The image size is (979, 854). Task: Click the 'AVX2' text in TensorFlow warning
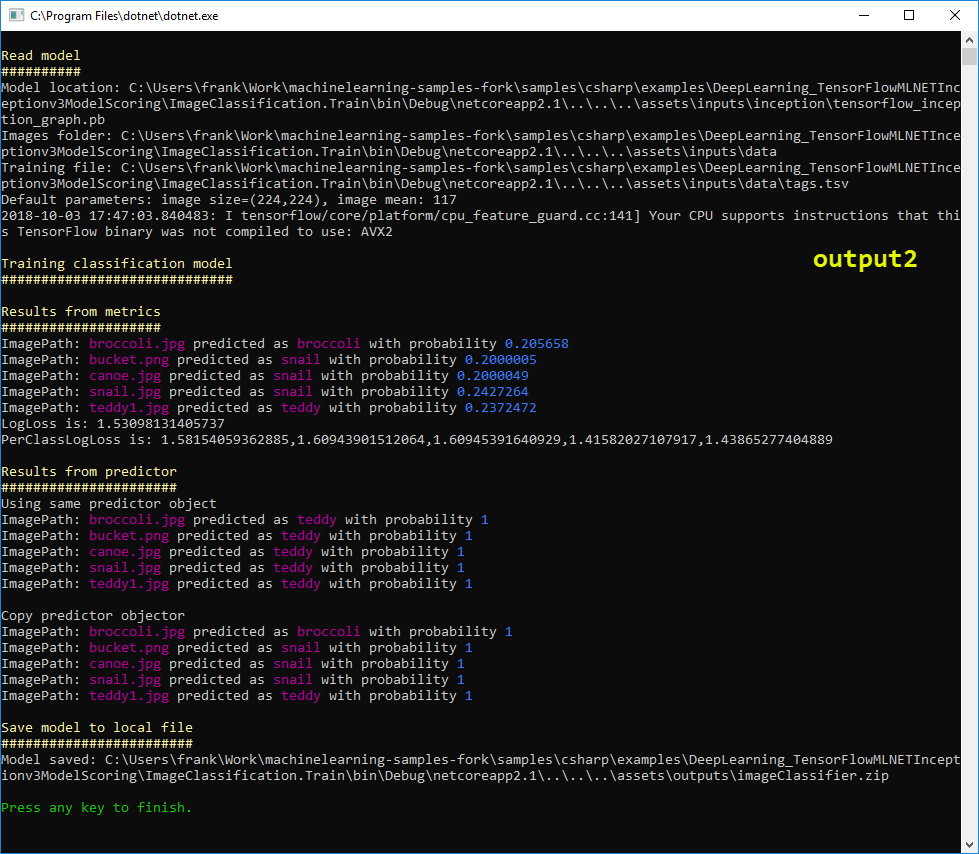click(376, 232)
